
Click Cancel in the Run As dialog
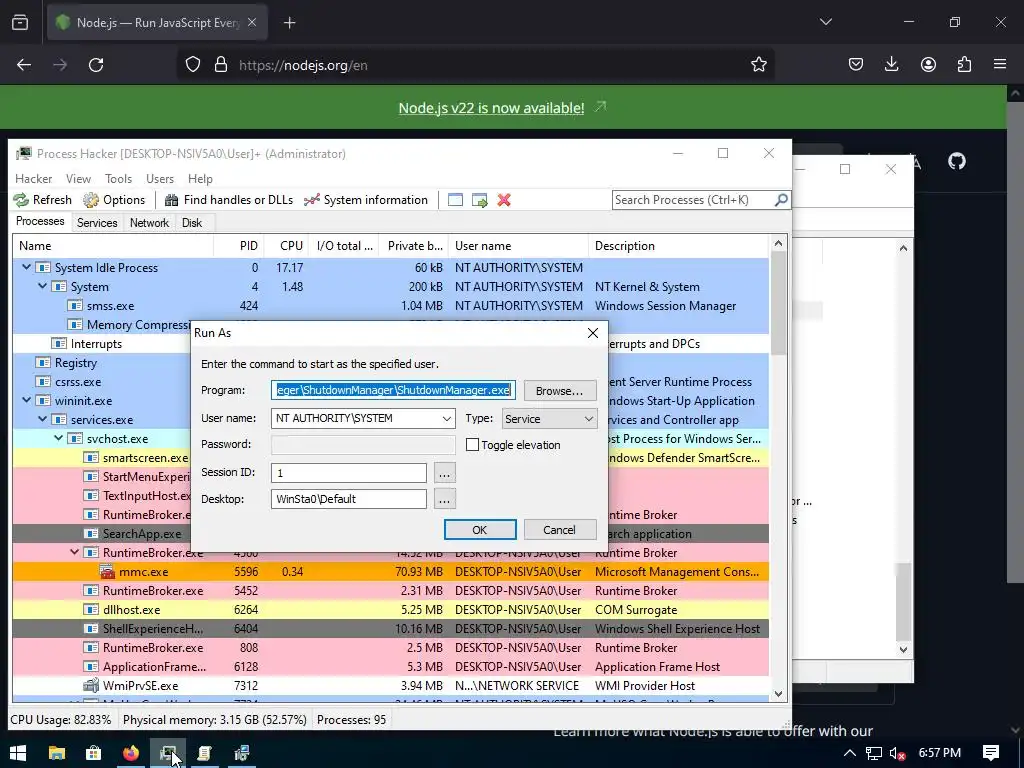pos(560,530)
